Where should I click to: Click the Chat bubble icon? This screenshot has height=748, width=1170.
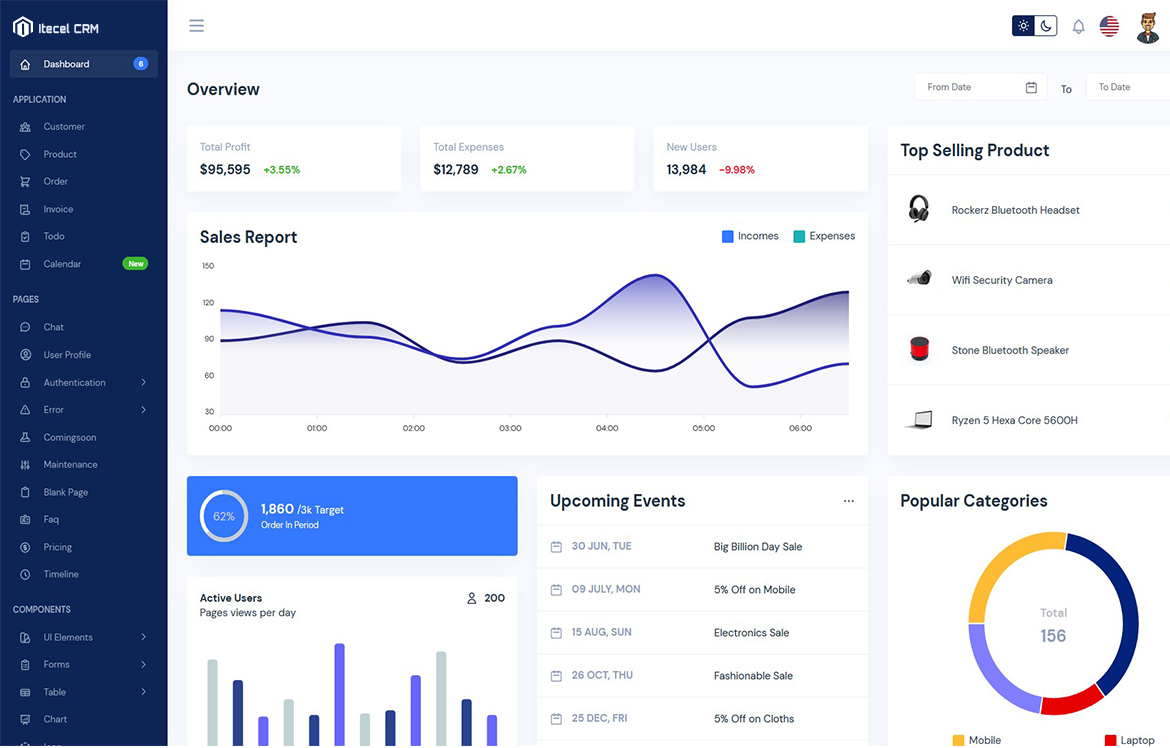25,327
